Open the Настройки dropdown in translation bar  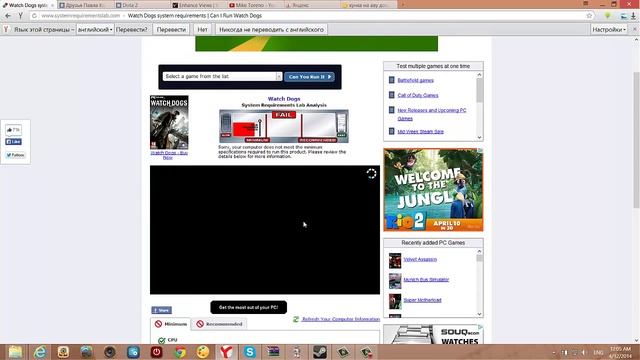click(x=609, y=29)
